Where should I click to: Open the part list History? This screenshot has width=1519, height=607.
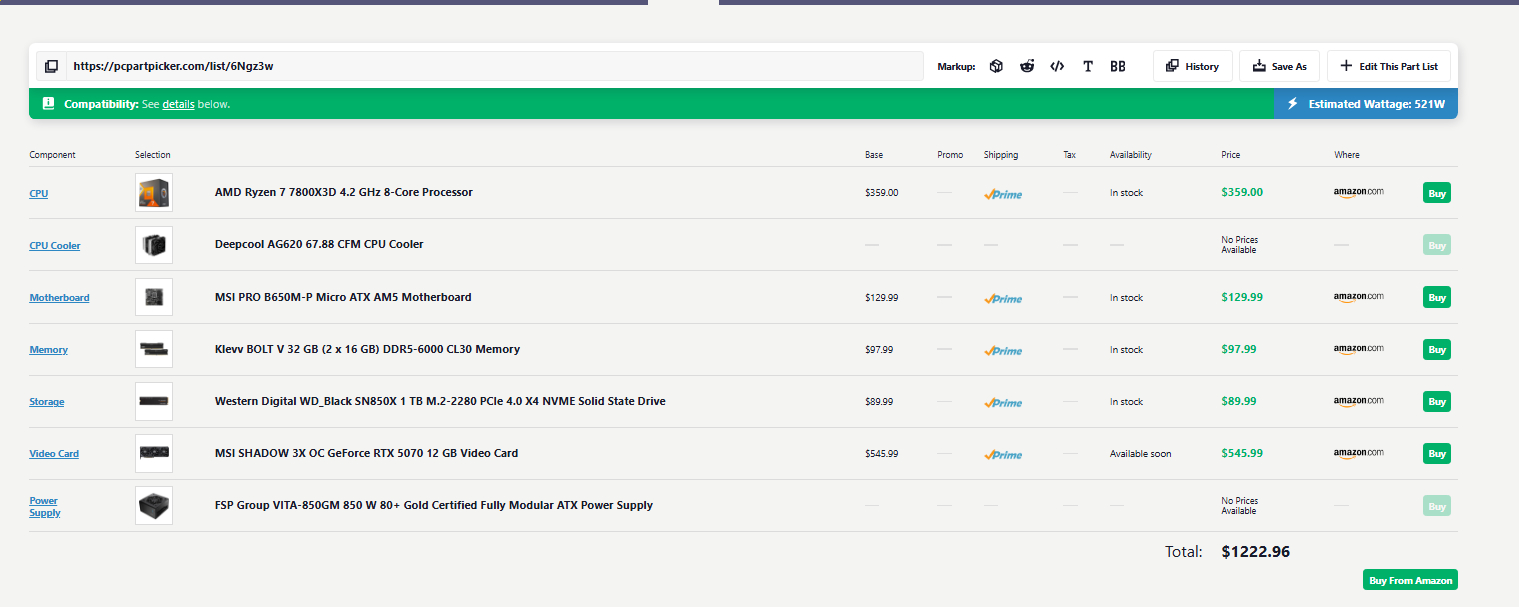(1193, 66)
